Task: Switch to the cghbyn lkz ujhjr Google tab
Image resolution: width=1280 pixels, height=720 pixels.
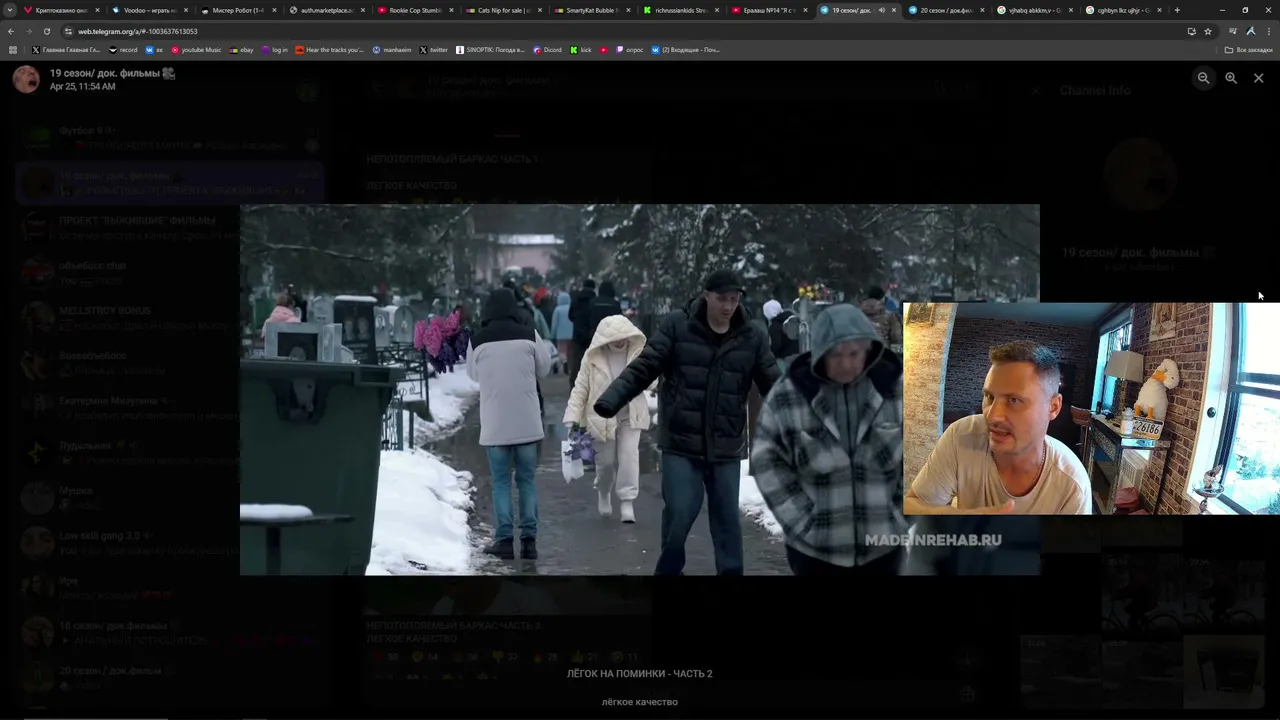Action: (x=1123, y=10)
